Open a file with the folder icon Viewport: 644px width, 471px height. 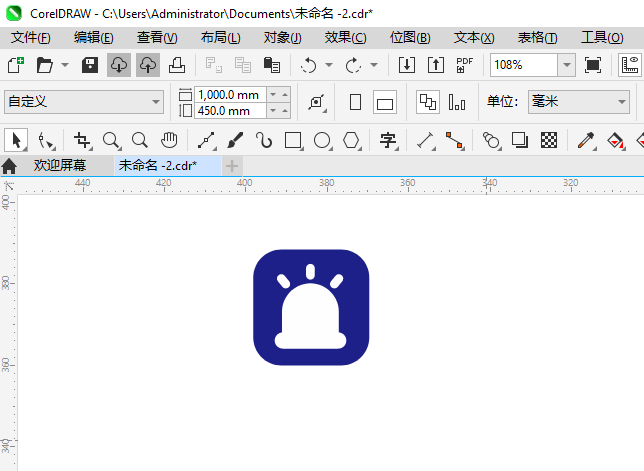(44, 65)
